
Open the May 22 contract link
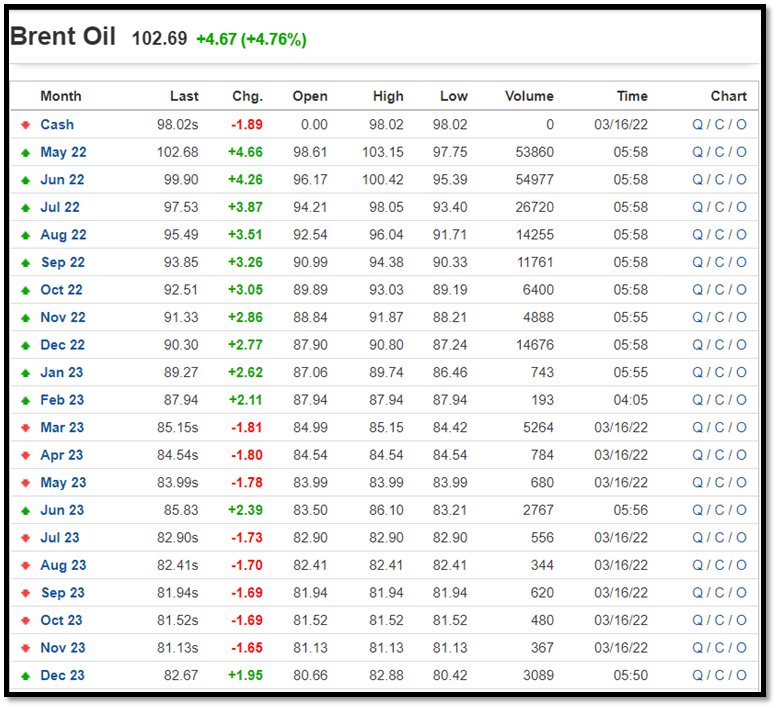[x=63, y=152]
